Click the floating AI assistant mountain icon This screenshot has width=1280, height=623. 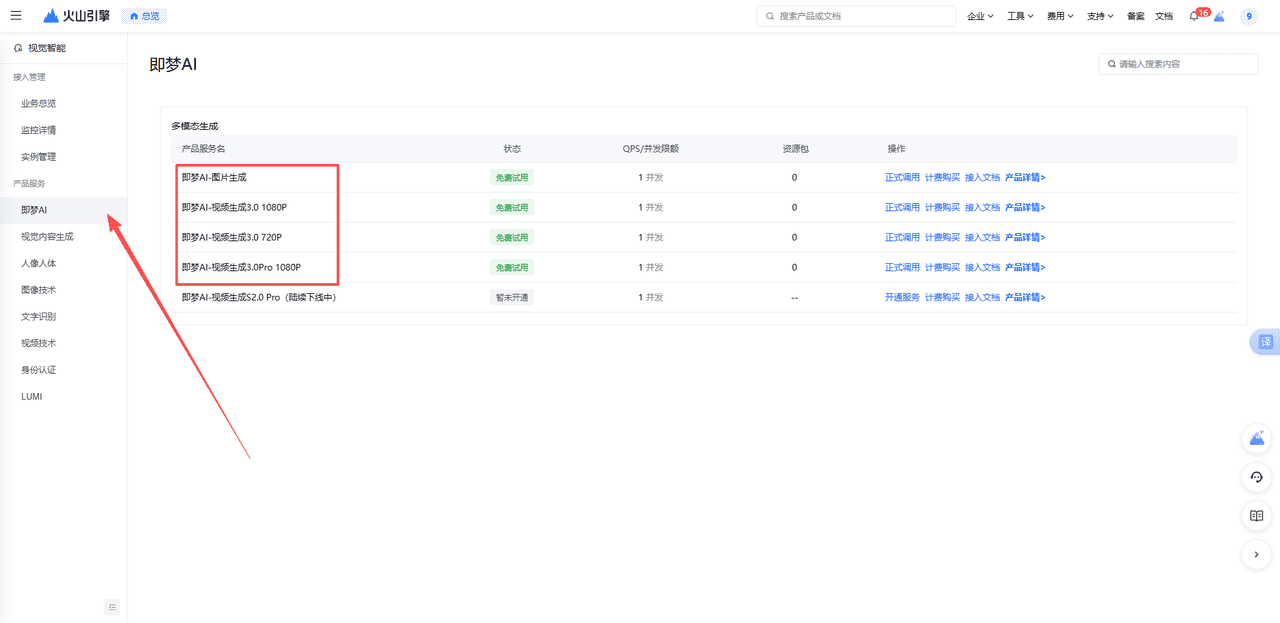click(x=1256, y=438)
